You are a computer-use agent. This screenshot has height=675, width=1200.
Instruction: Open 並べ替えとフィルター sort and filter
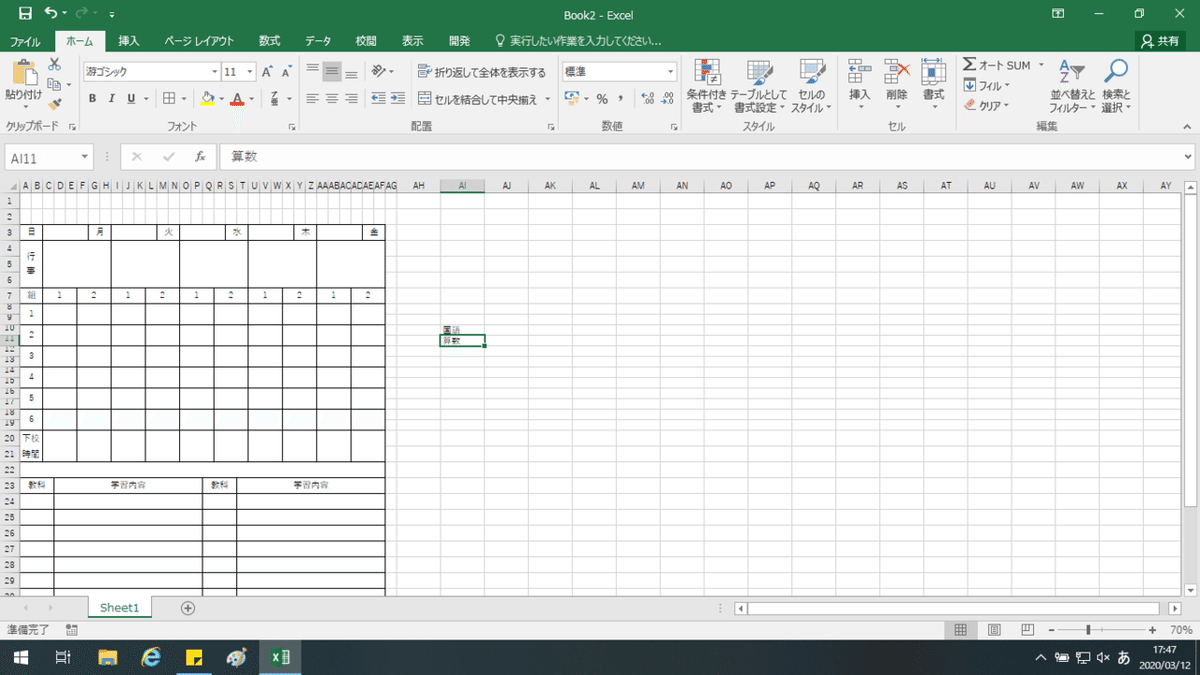click(1071, 86)
